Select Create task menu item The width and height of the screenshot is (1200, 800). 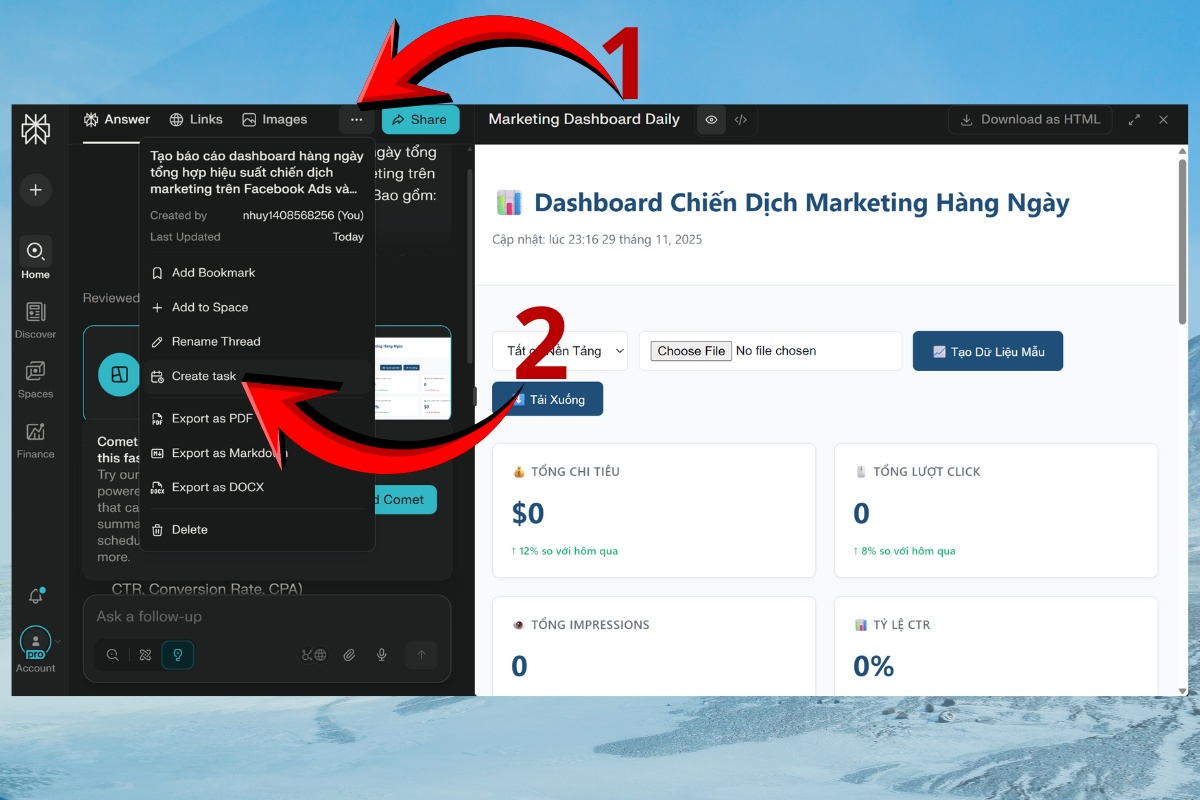click(257, 376)
